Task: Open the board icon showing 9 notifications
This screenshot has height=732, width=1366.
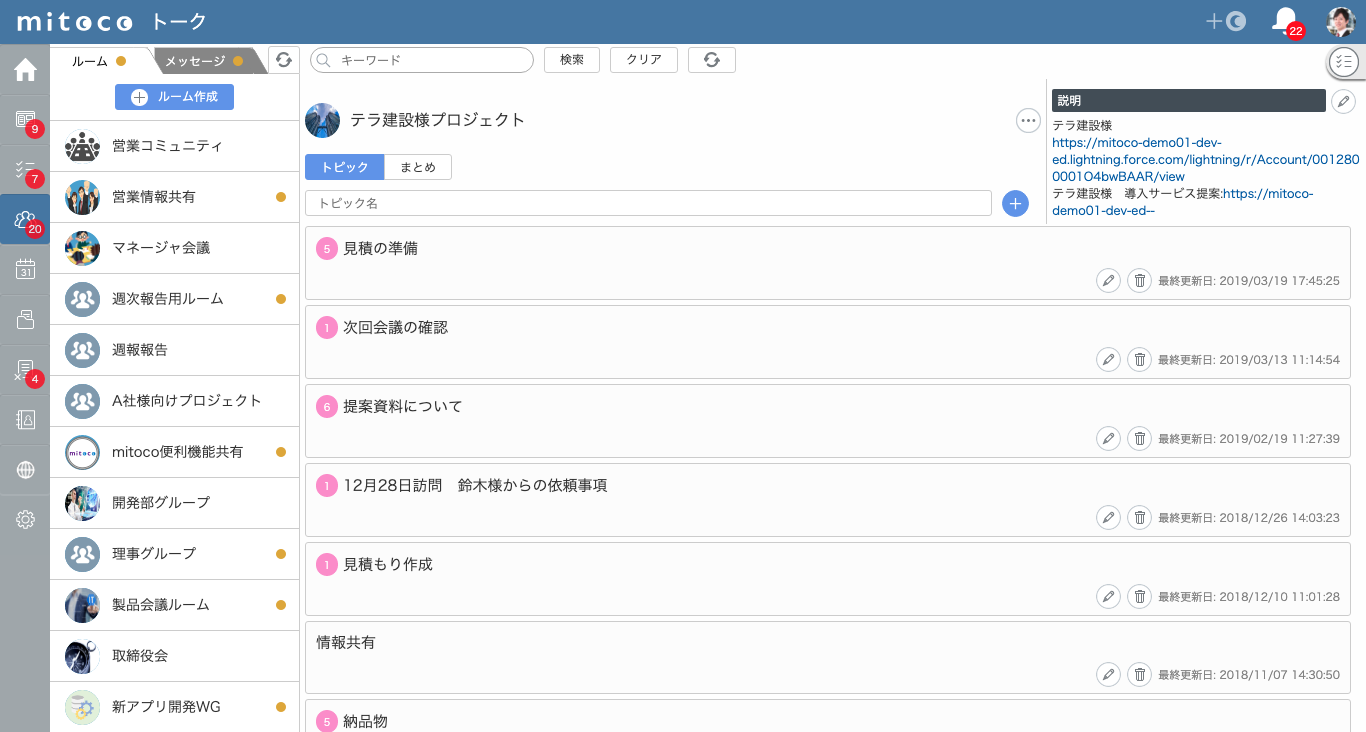Action: [25, 120]
